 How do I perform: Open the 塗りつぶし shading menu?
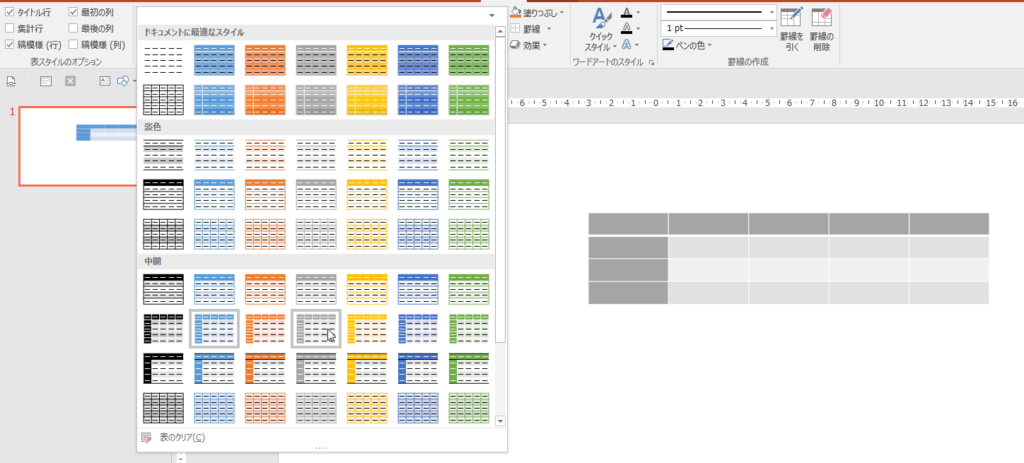tap(538, 12)
